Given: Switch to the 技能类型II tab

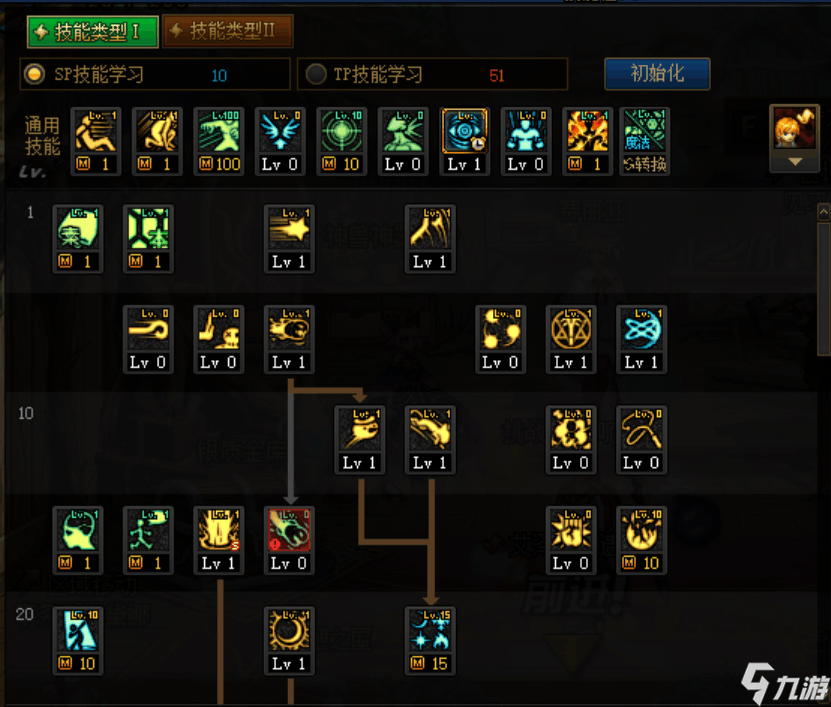Looking at the screenshot, I should coord(227,31).
